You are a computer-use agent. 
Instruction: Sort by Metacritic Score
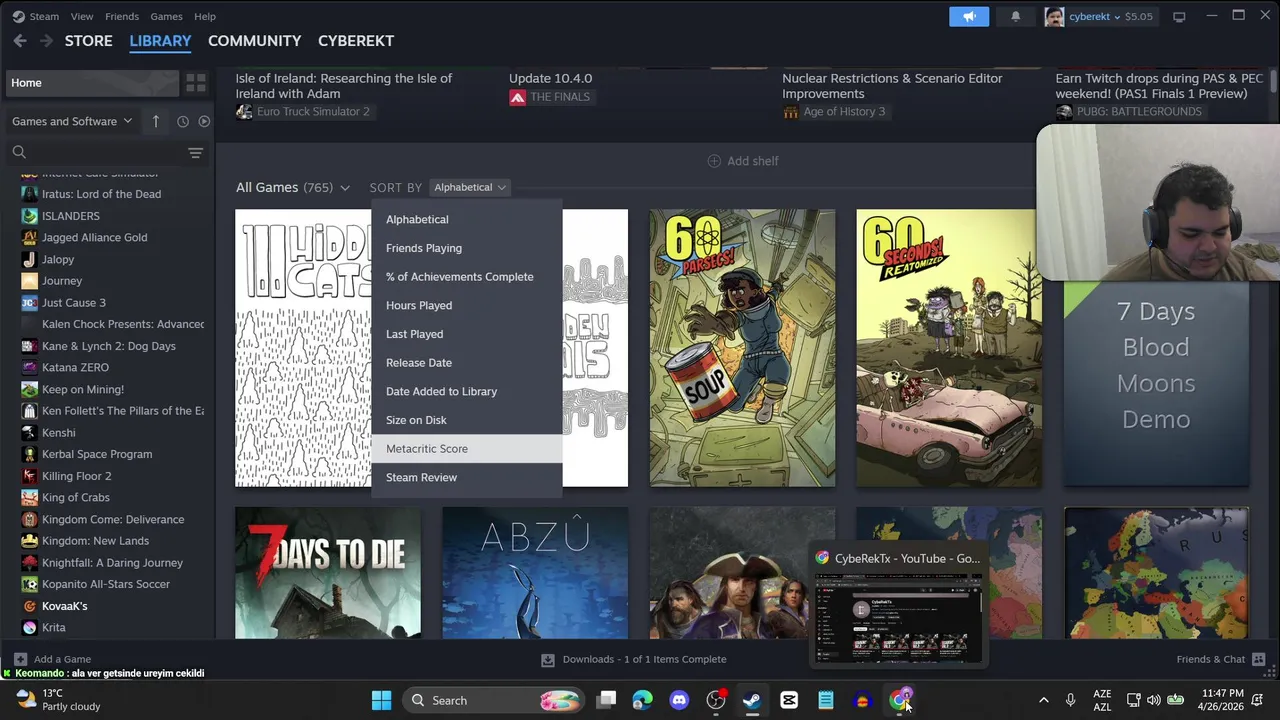point(467,449)
